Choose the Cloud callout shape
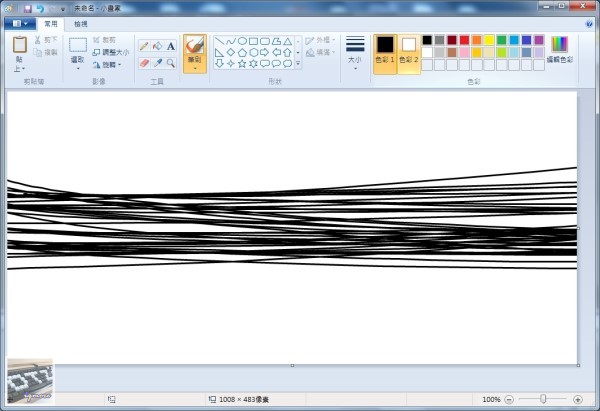 coord(287,64)
